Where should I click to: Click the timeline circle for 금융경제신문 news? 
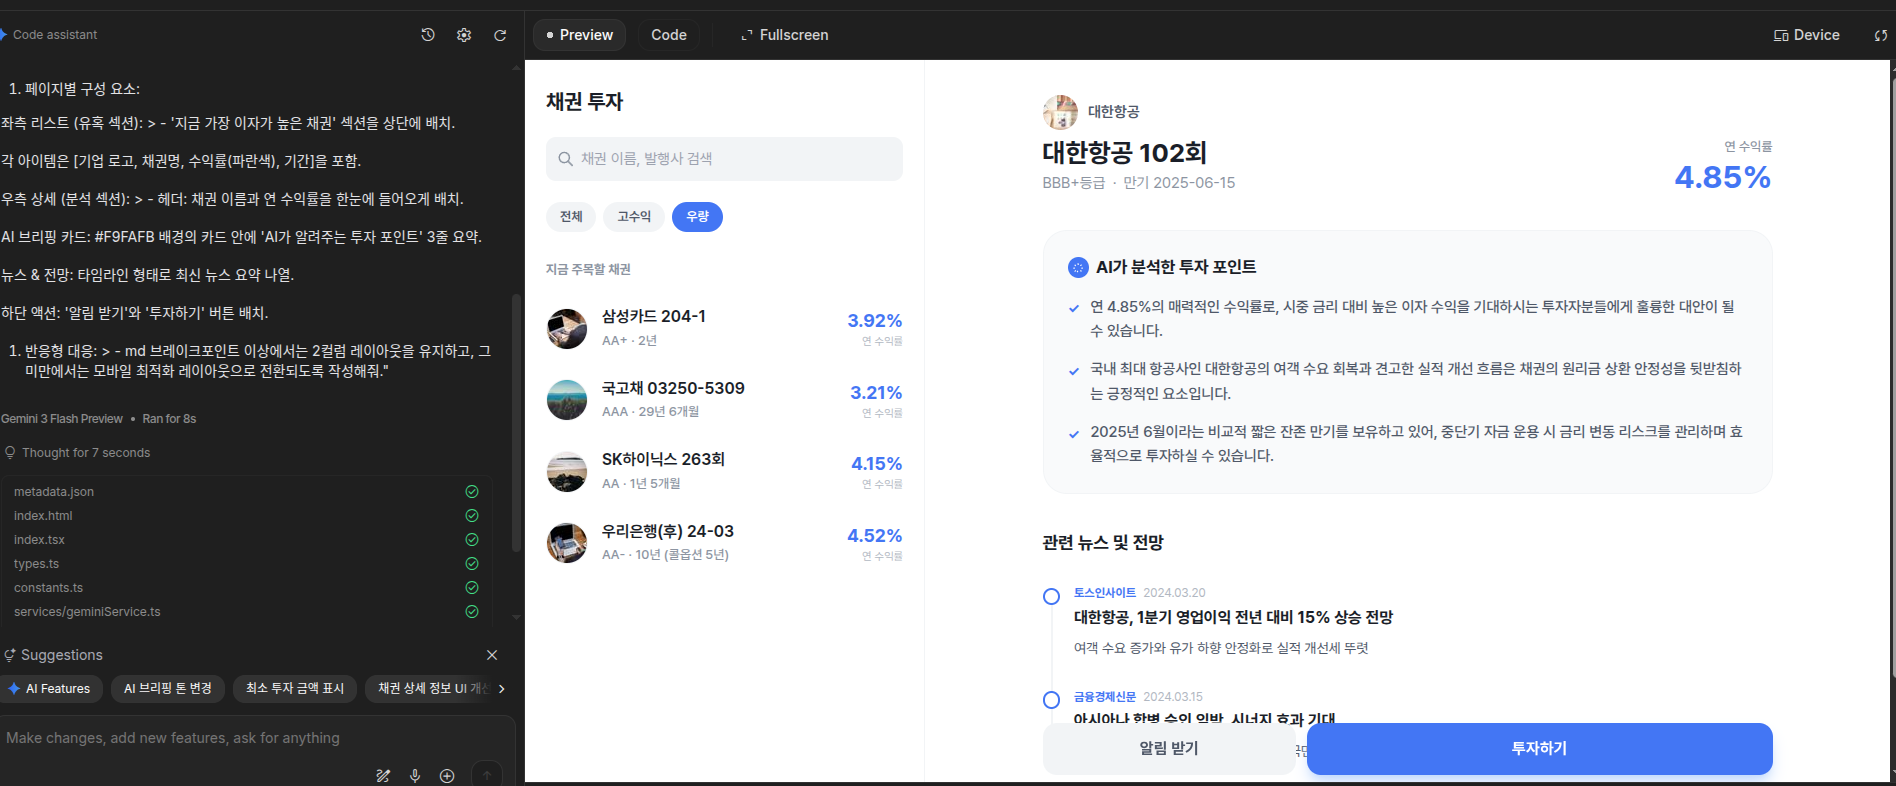(1051, 701)
